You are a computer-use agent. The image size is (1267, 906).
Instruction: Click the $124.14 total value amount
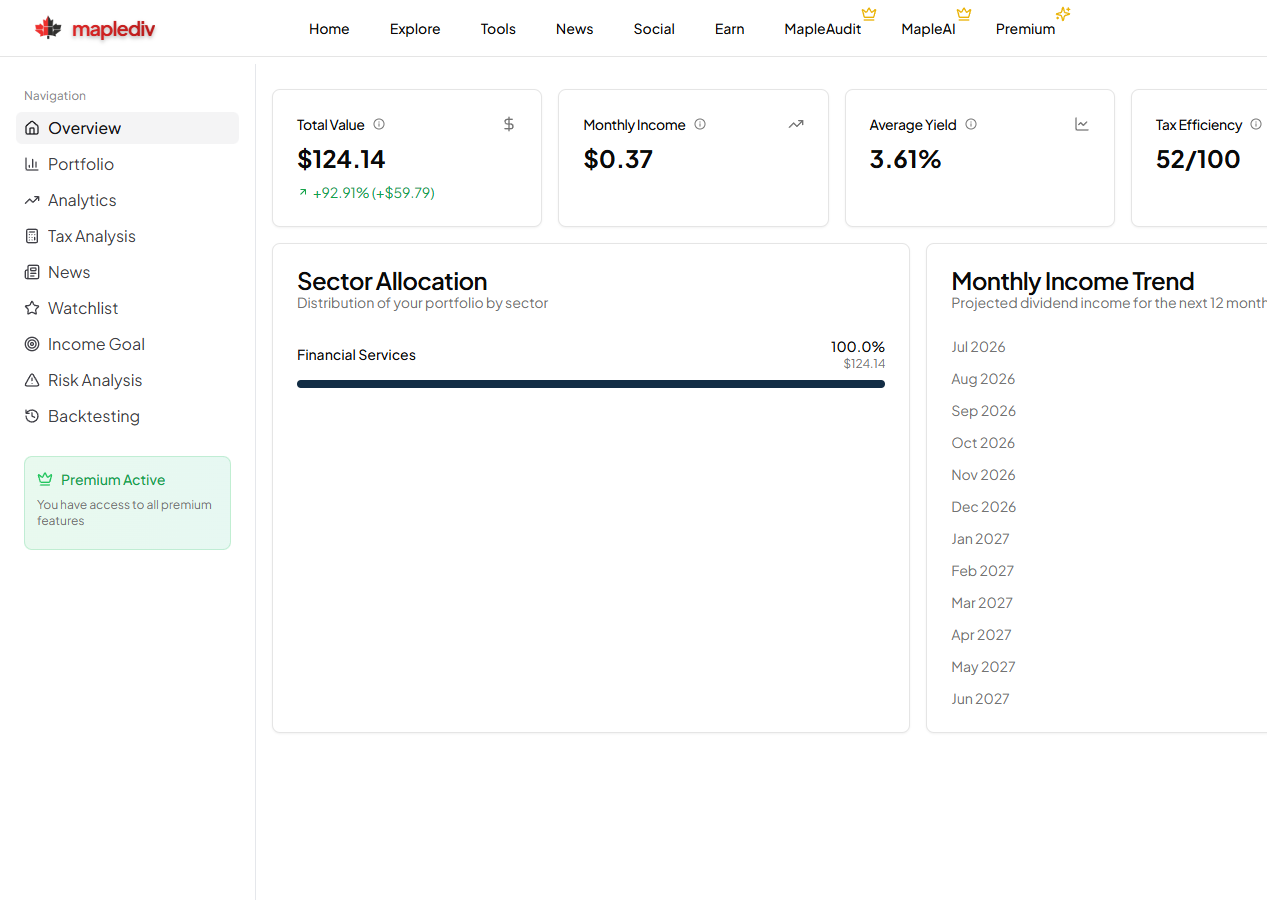[341, 159]
